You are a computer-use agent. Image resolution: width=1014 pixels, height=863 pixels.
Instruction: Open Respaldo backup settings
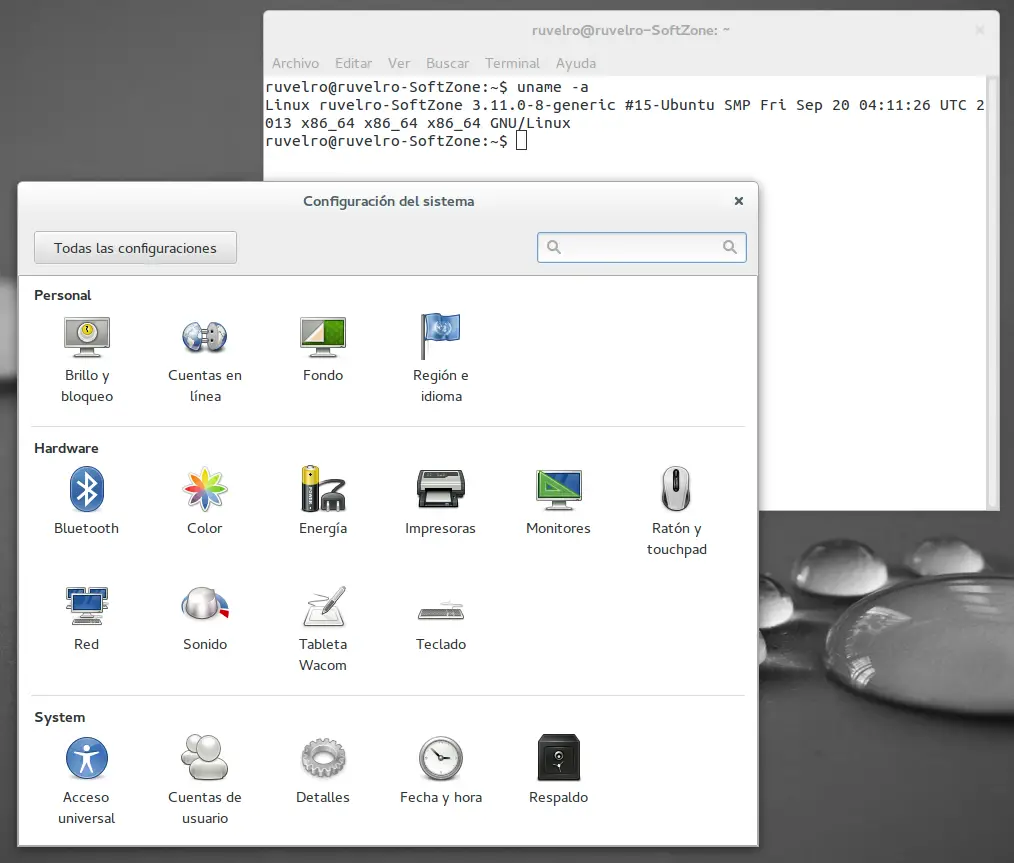pos(558,771)
